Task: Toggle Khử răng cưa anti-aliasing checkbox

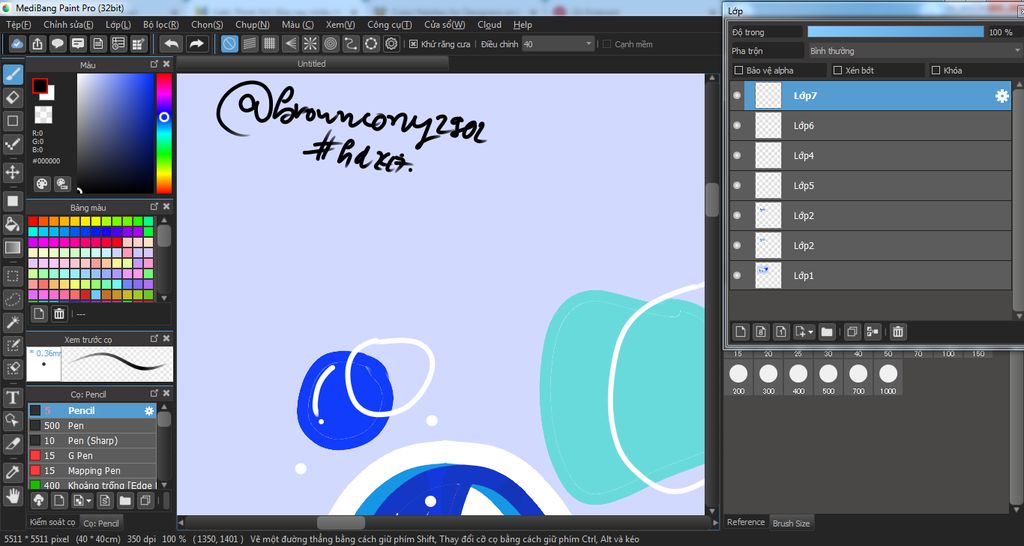Action: click(x=413, y=44)
